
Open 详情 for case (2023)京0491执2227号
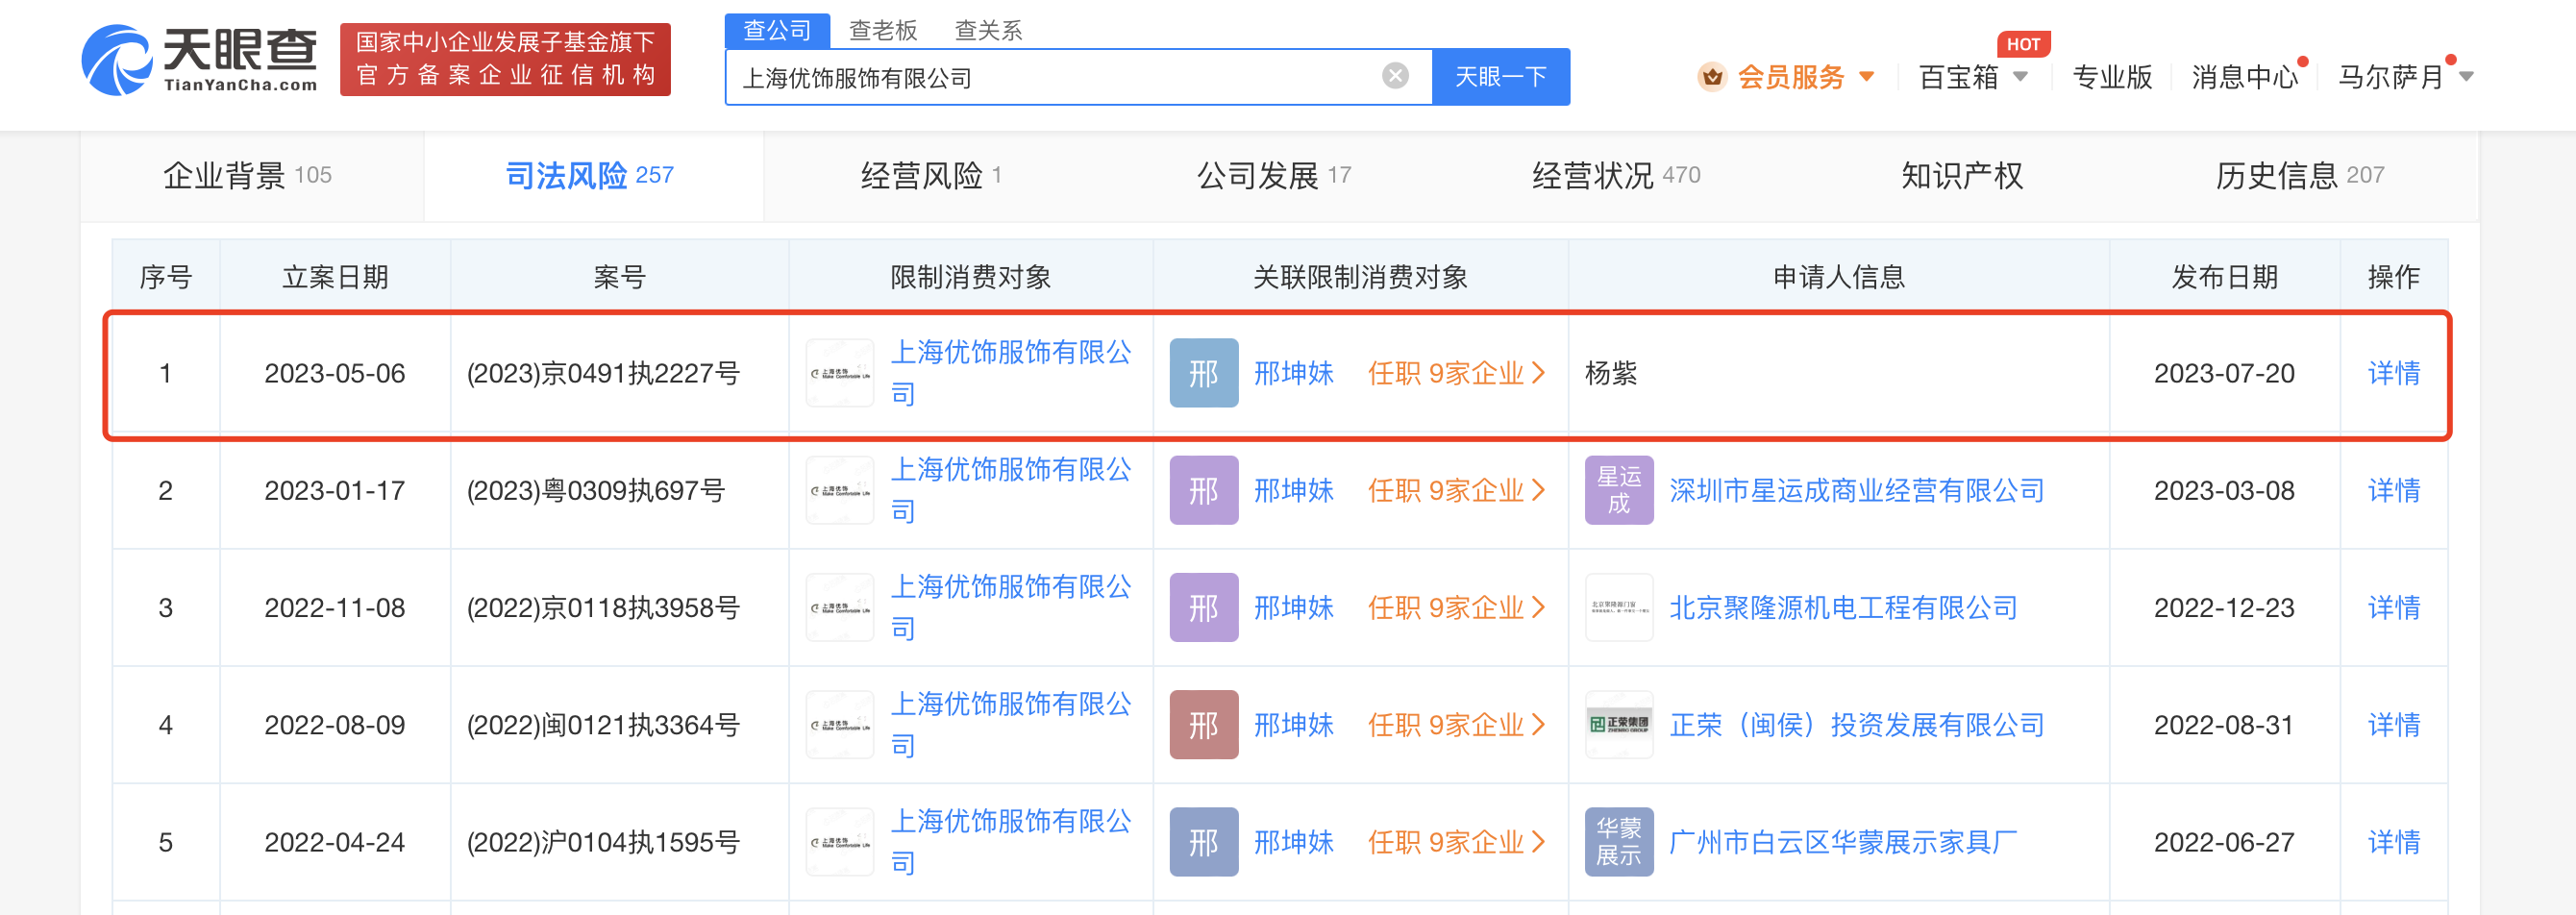[x=2392, y=373]
